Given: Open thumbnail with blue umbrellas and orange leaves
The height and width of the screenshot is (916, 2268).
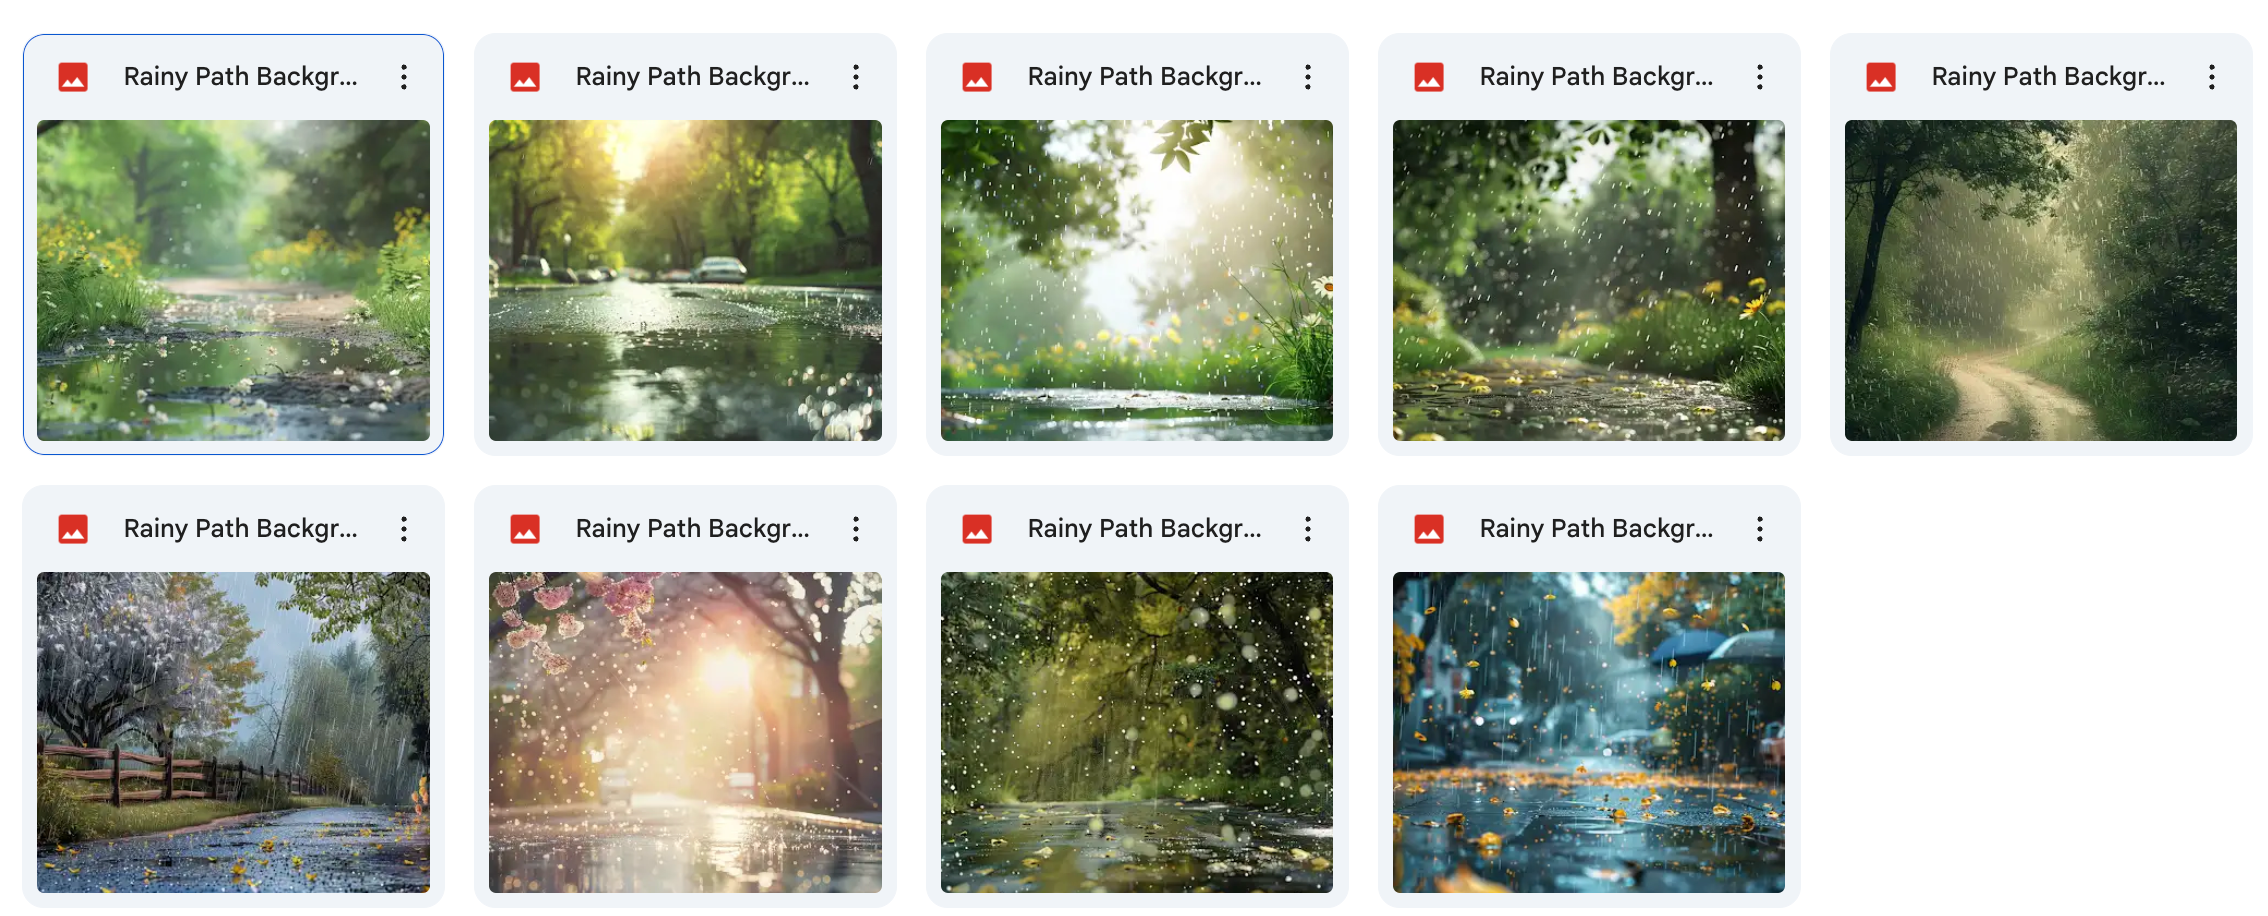Looking at the screenshot, I should pyautogui.click(x=1589, y=732).
